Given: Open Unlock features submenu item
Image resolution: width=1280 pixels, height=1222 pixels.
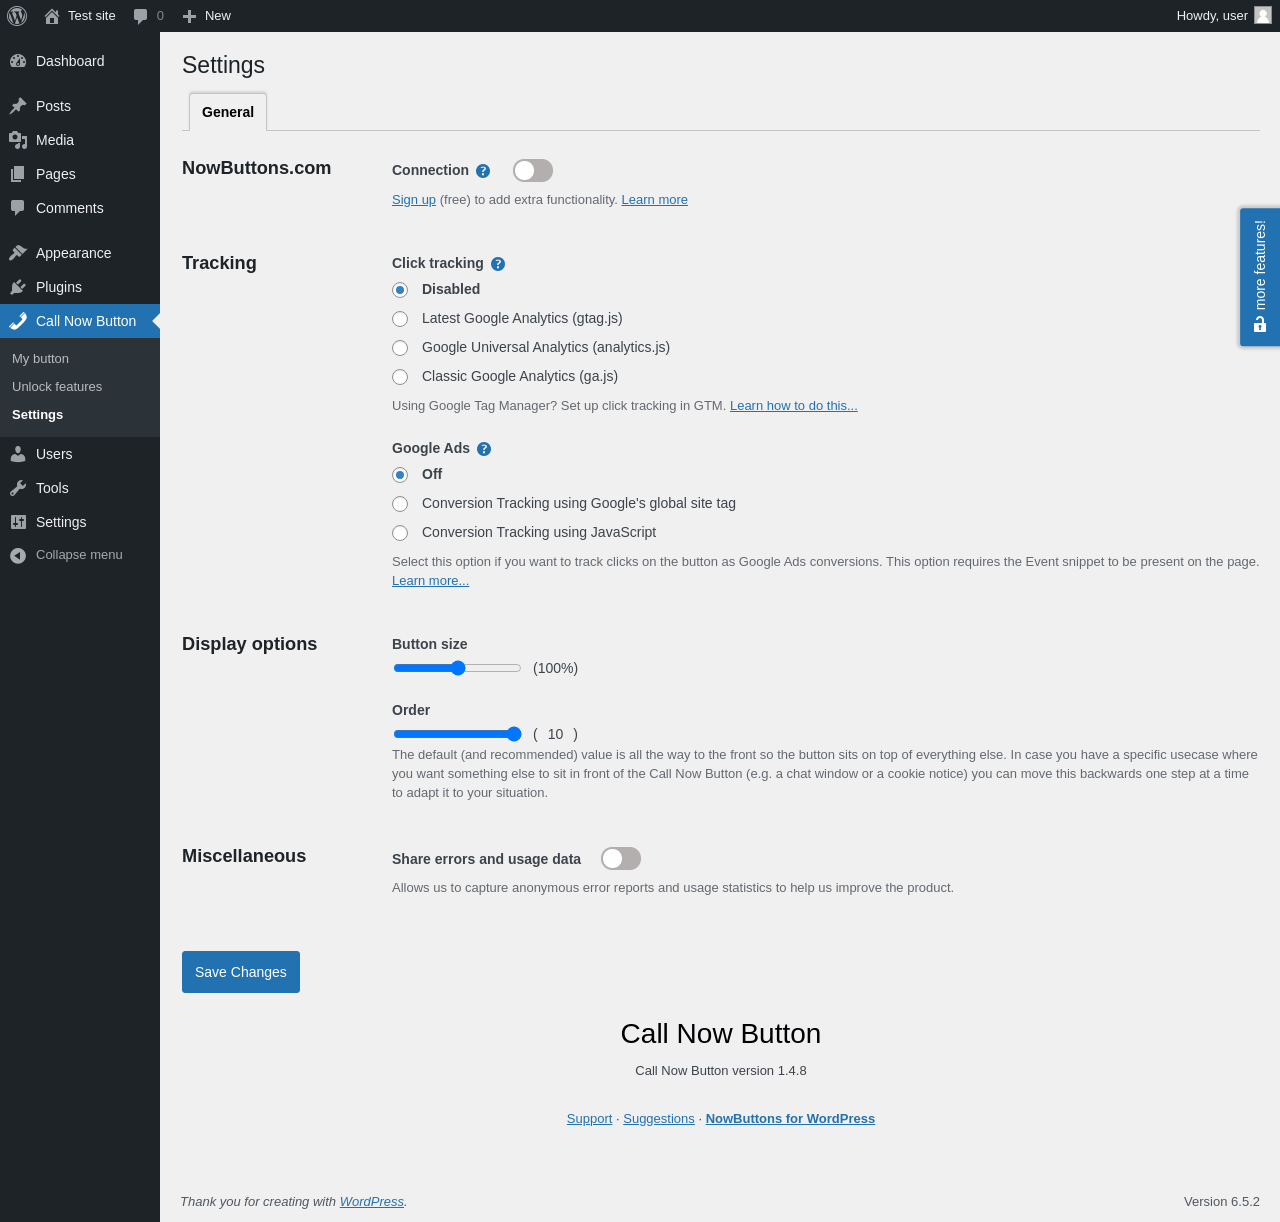Looking at the screenshot, I should [57, 387].
